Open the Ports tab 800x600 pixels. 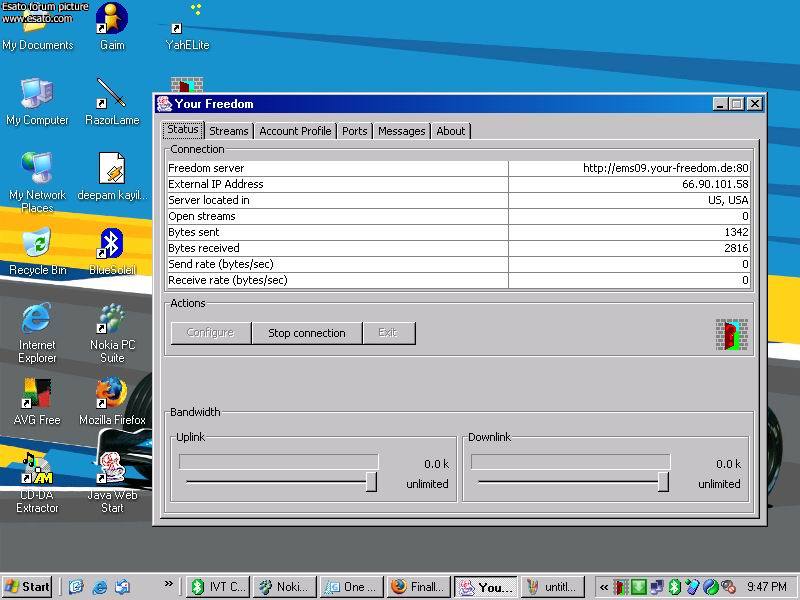pyautogui.click(x=355, y=131)
